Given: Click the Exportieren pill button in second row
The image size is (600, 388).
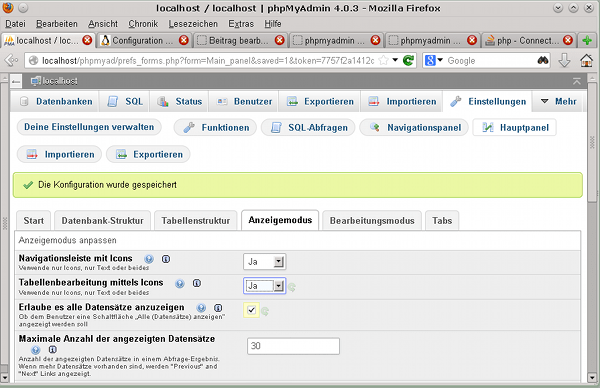Looking at the screenshot, I should (x=148, y=154).
